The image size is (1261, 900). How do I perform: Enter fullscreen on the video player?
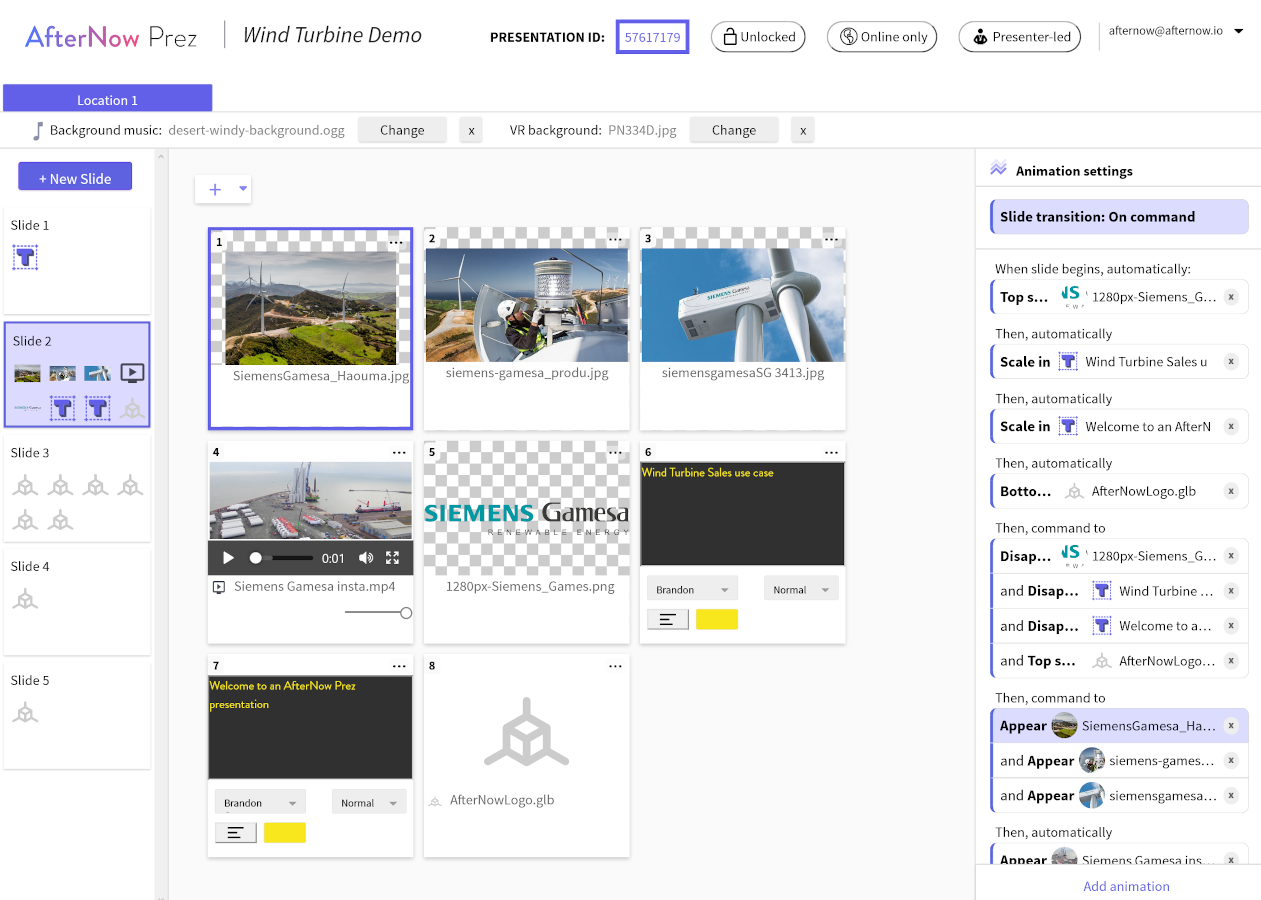point(393,558)
